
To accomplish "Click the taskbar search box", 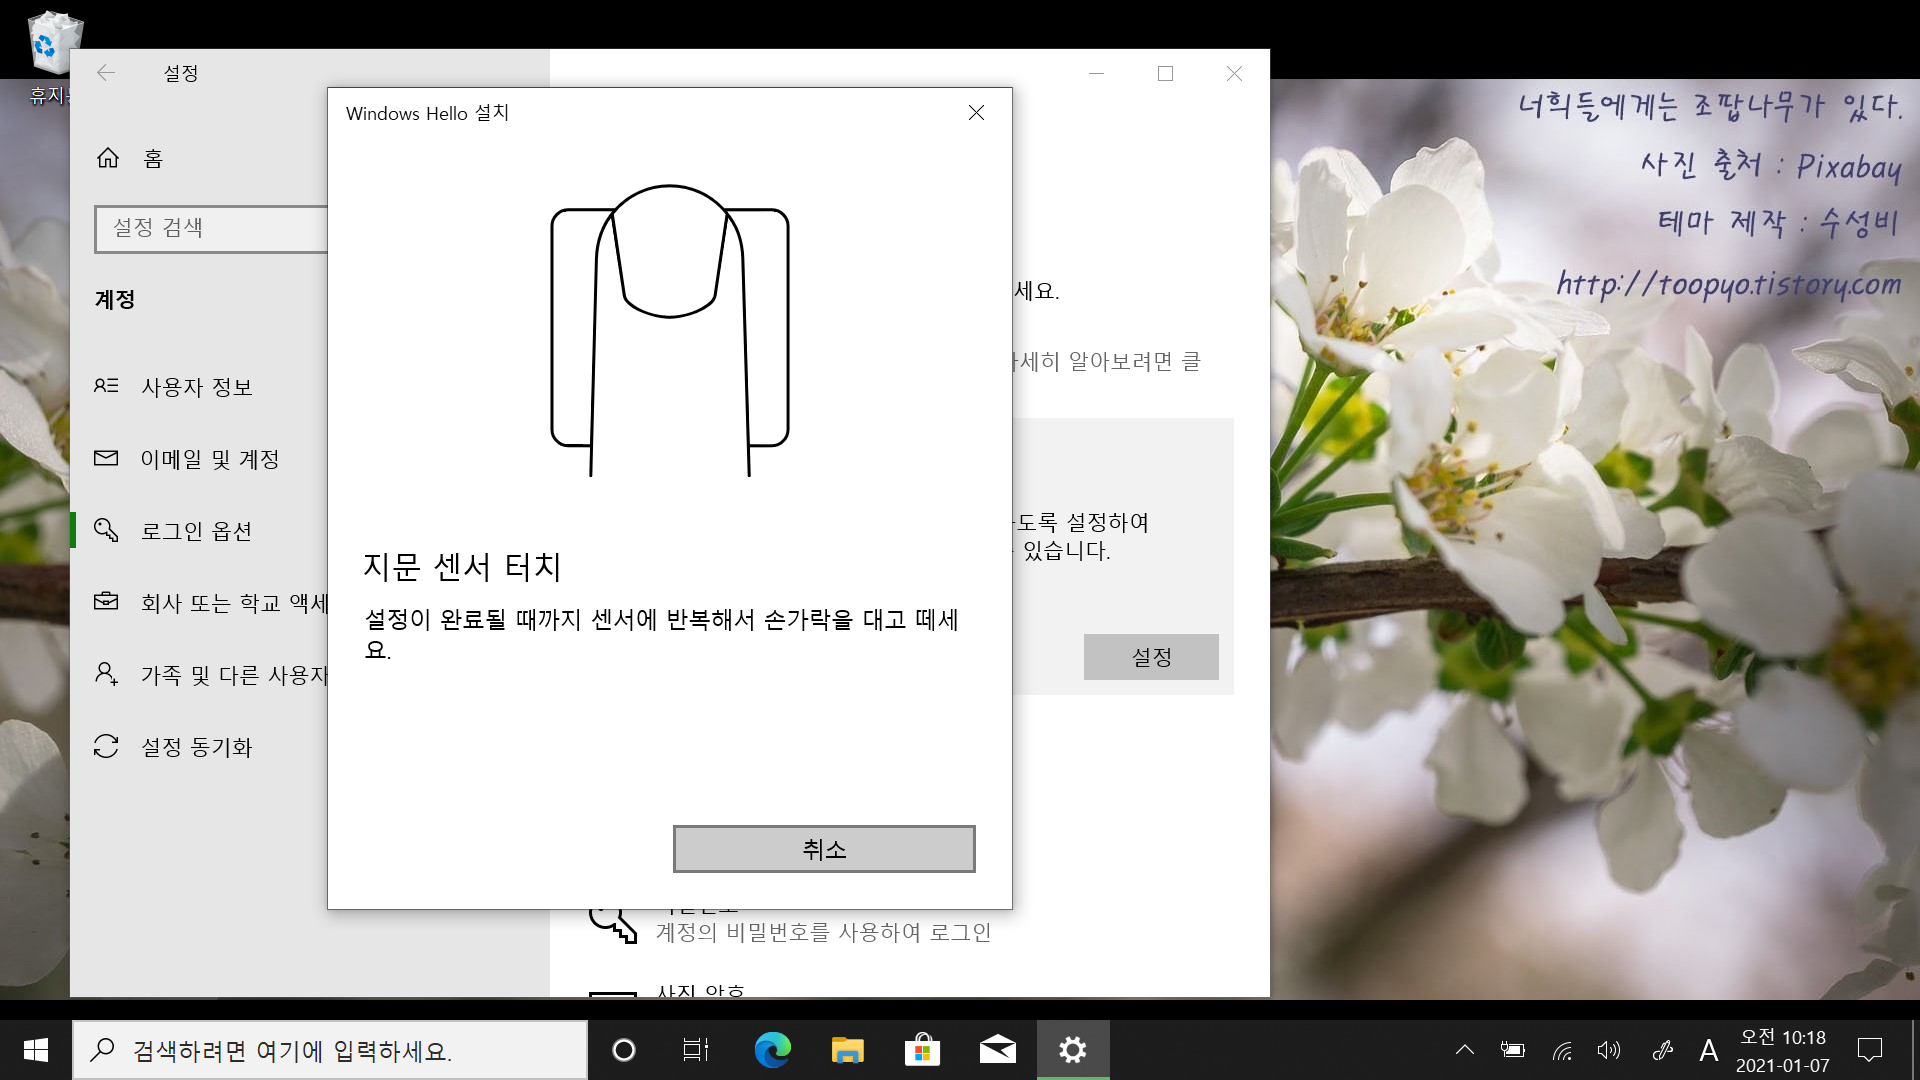I will (330, 1050).
